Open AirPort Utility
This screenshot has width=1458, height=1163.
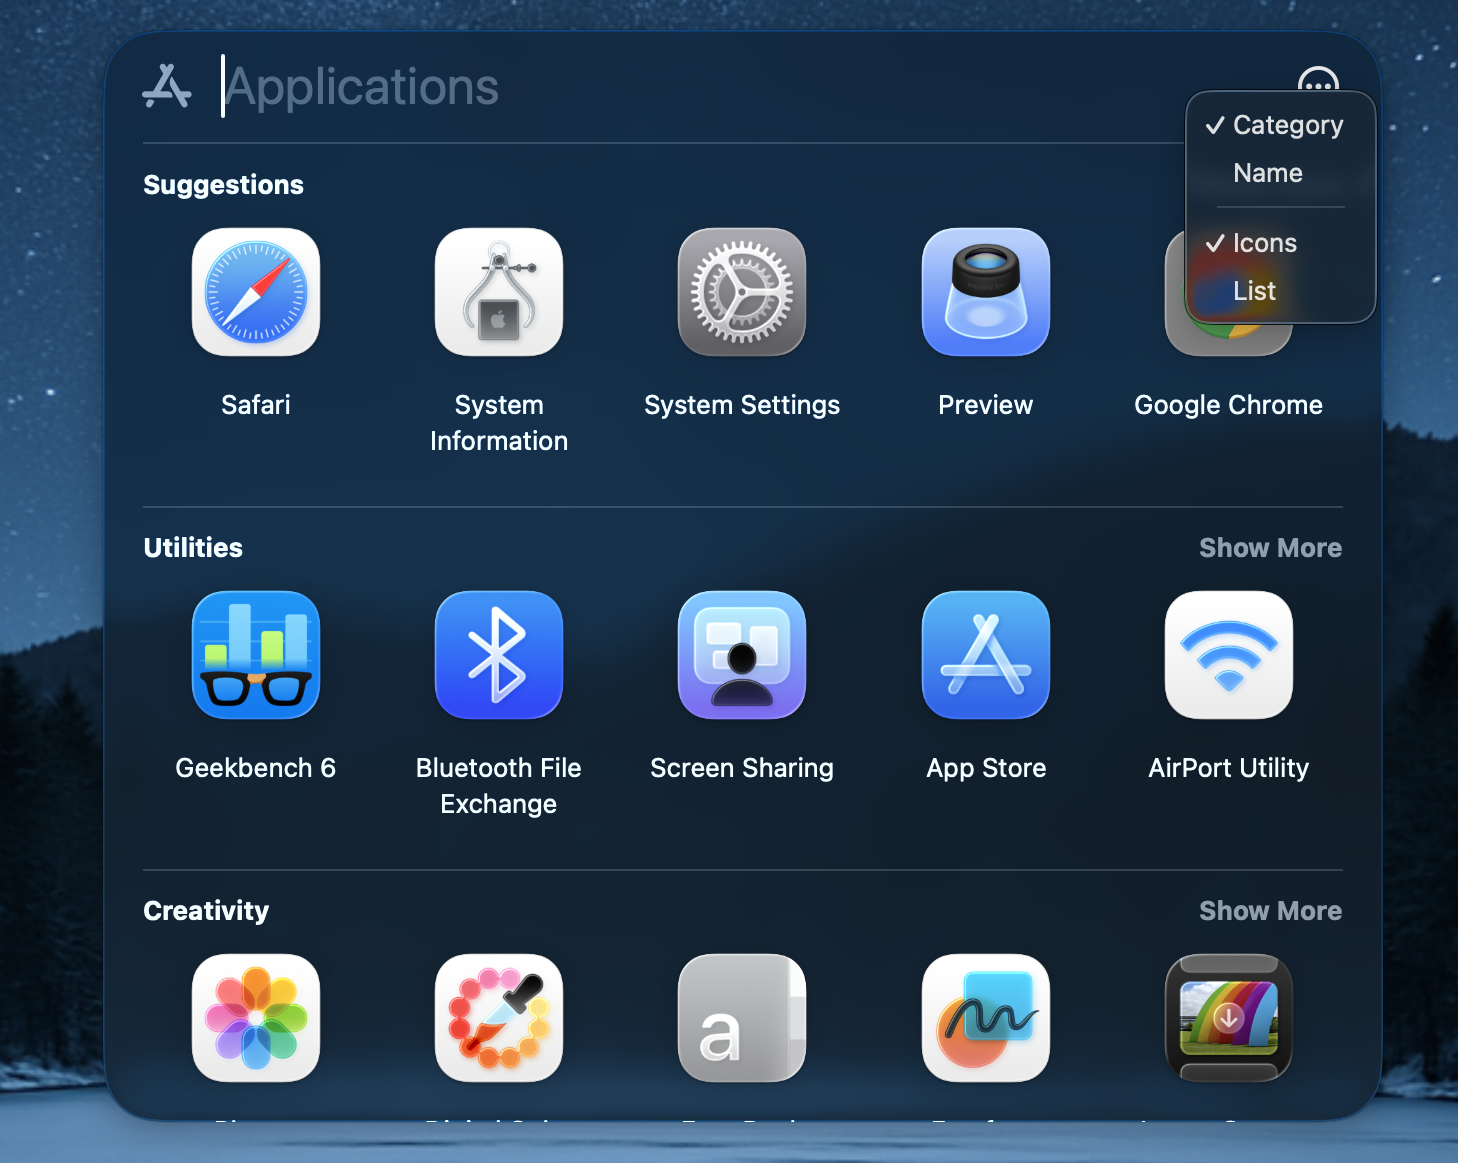[x=1228, y=655]
